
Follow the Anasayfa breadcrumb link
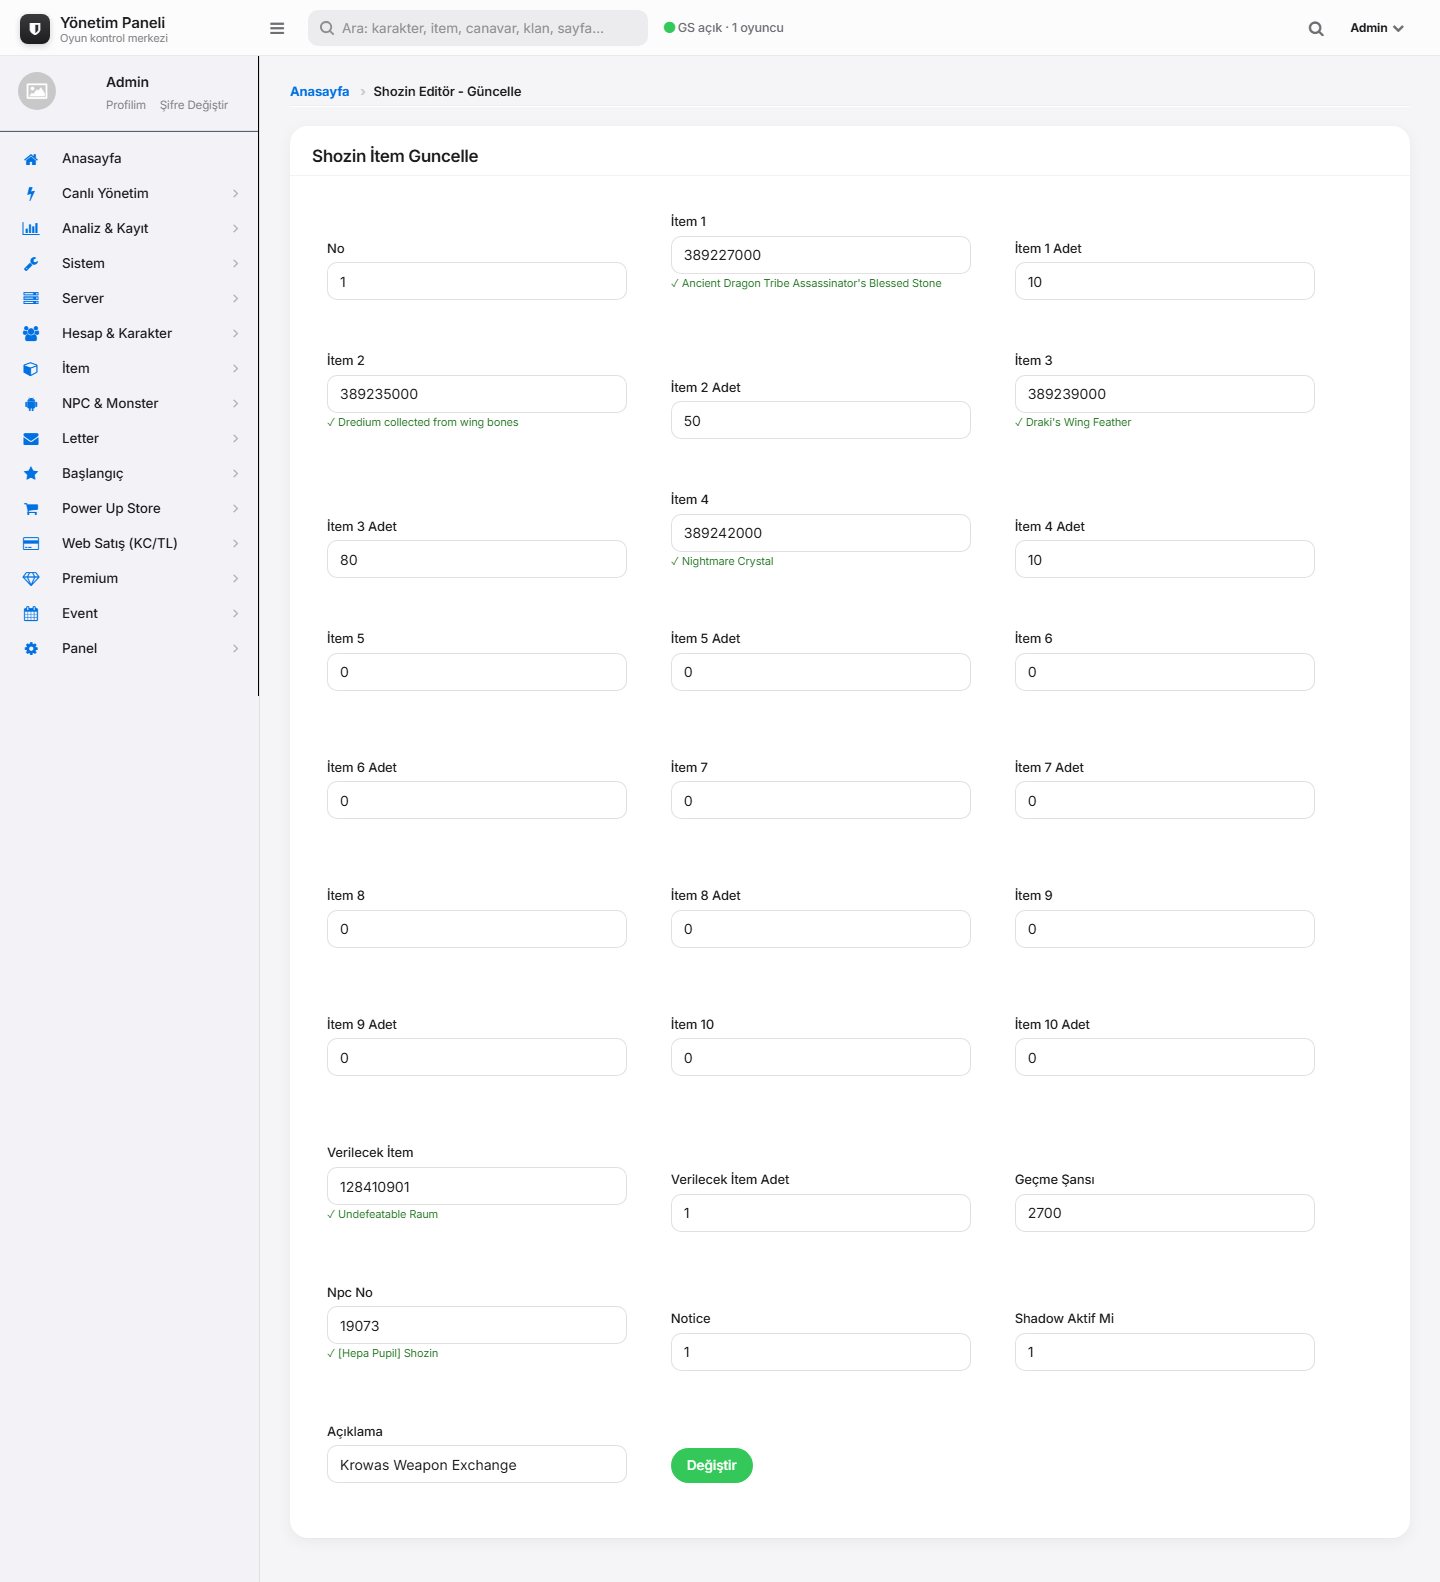[319, 91]
